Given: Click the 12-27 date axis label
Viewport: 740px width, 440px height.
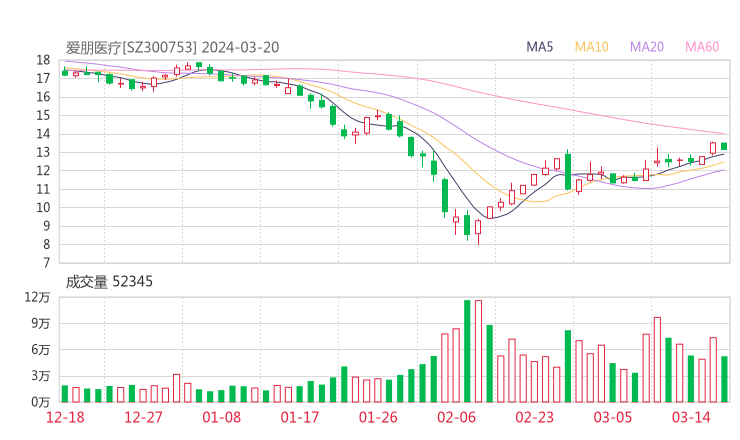Looking at the screenshot, I should pos(143,417).
